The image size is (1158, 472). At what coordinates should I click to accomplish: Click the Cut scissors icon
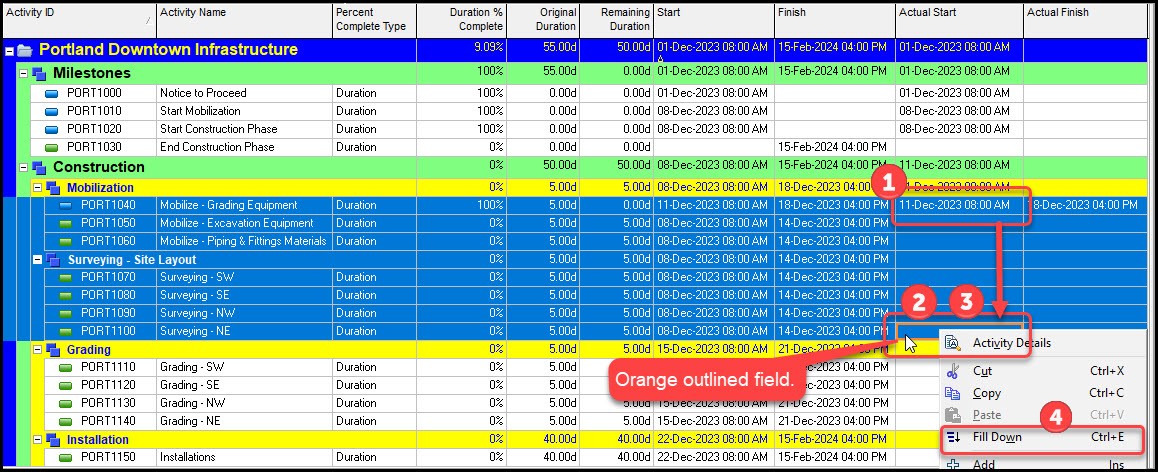point(952,370)
